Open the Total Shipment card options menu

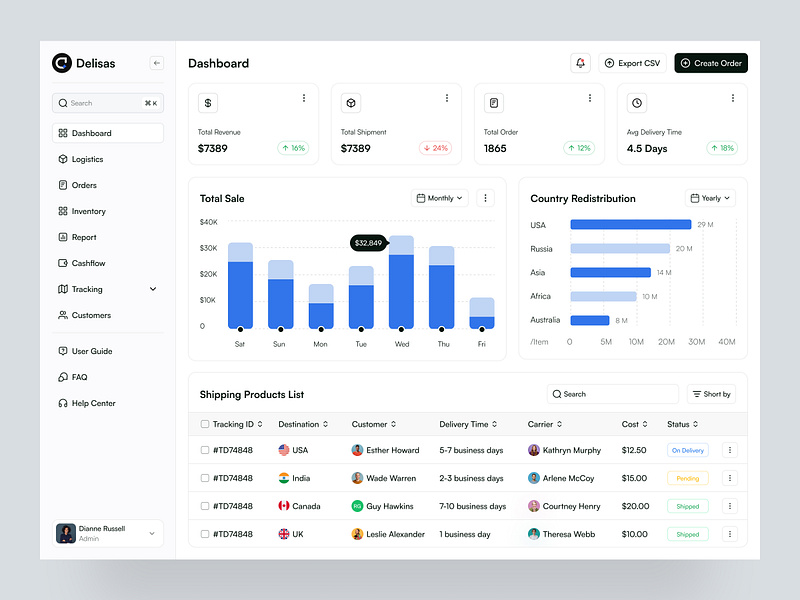point(447,97)
